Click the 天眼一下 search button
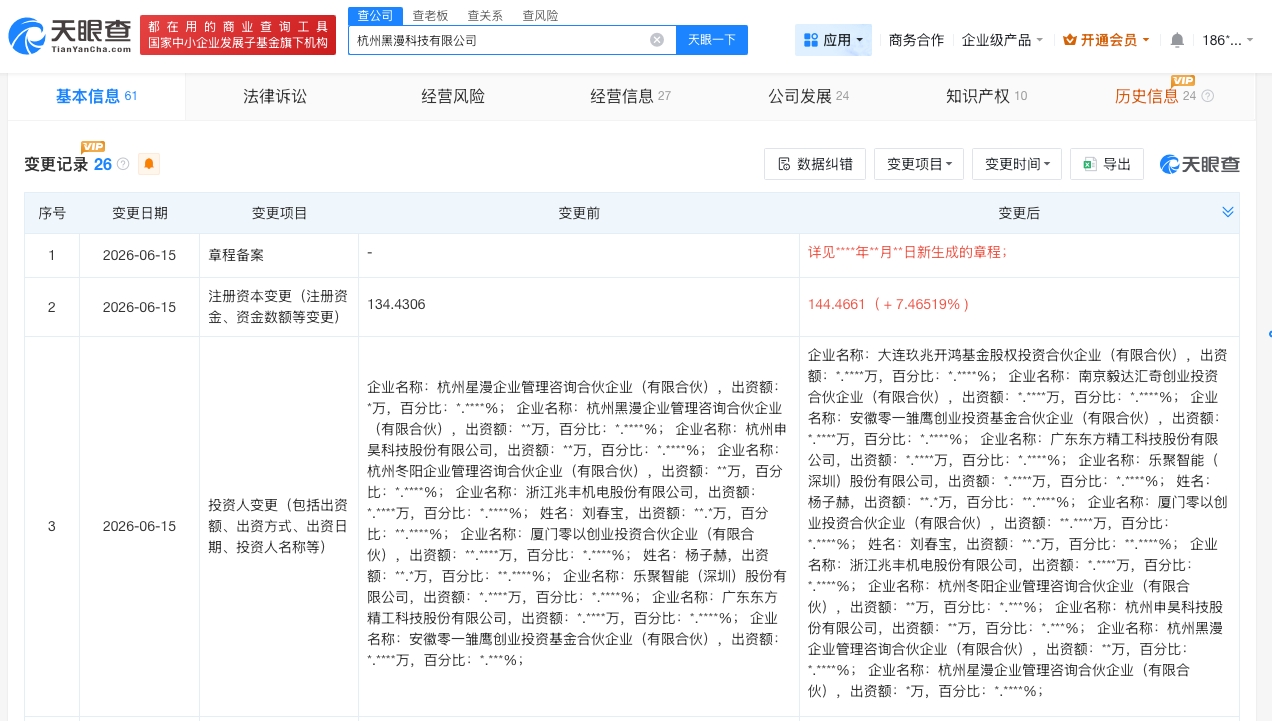The image size is (1272, 721). (712, 40)
